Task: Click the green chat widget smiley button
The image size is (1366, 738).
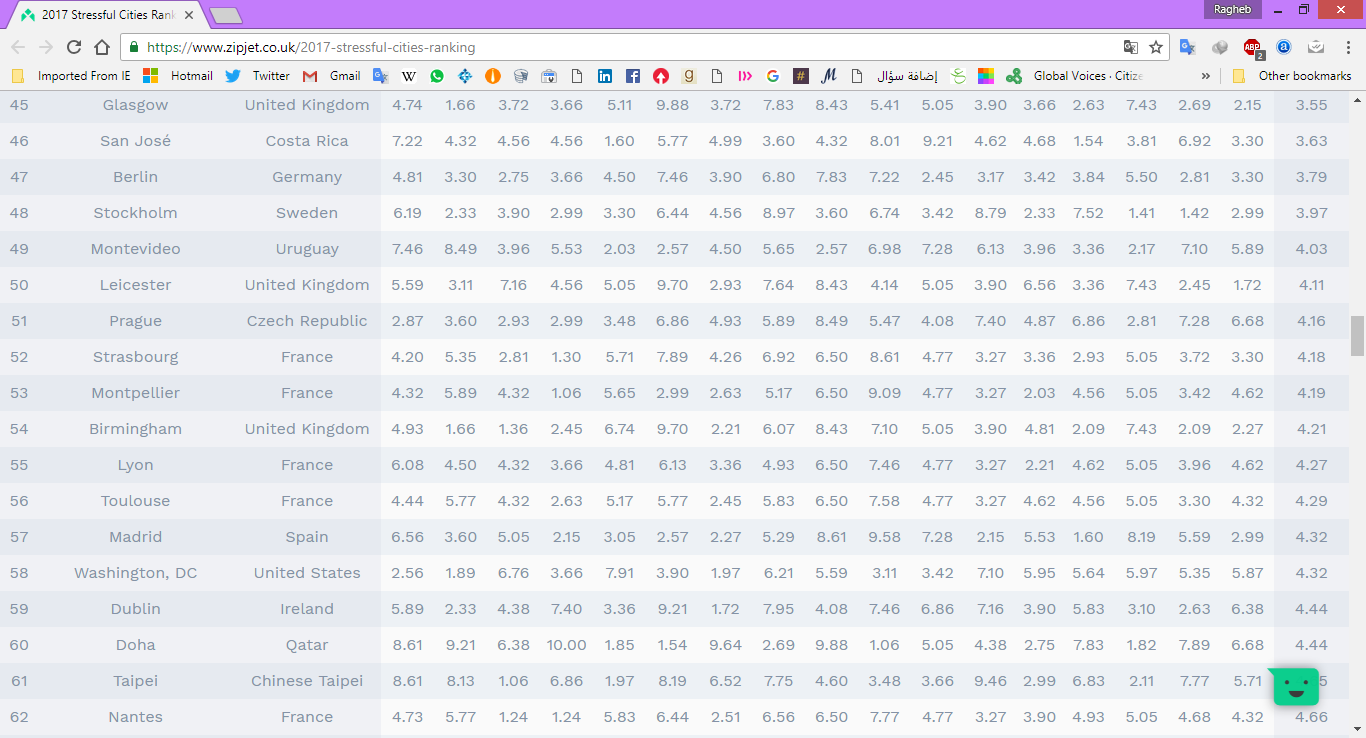Action: (1296, 687)
